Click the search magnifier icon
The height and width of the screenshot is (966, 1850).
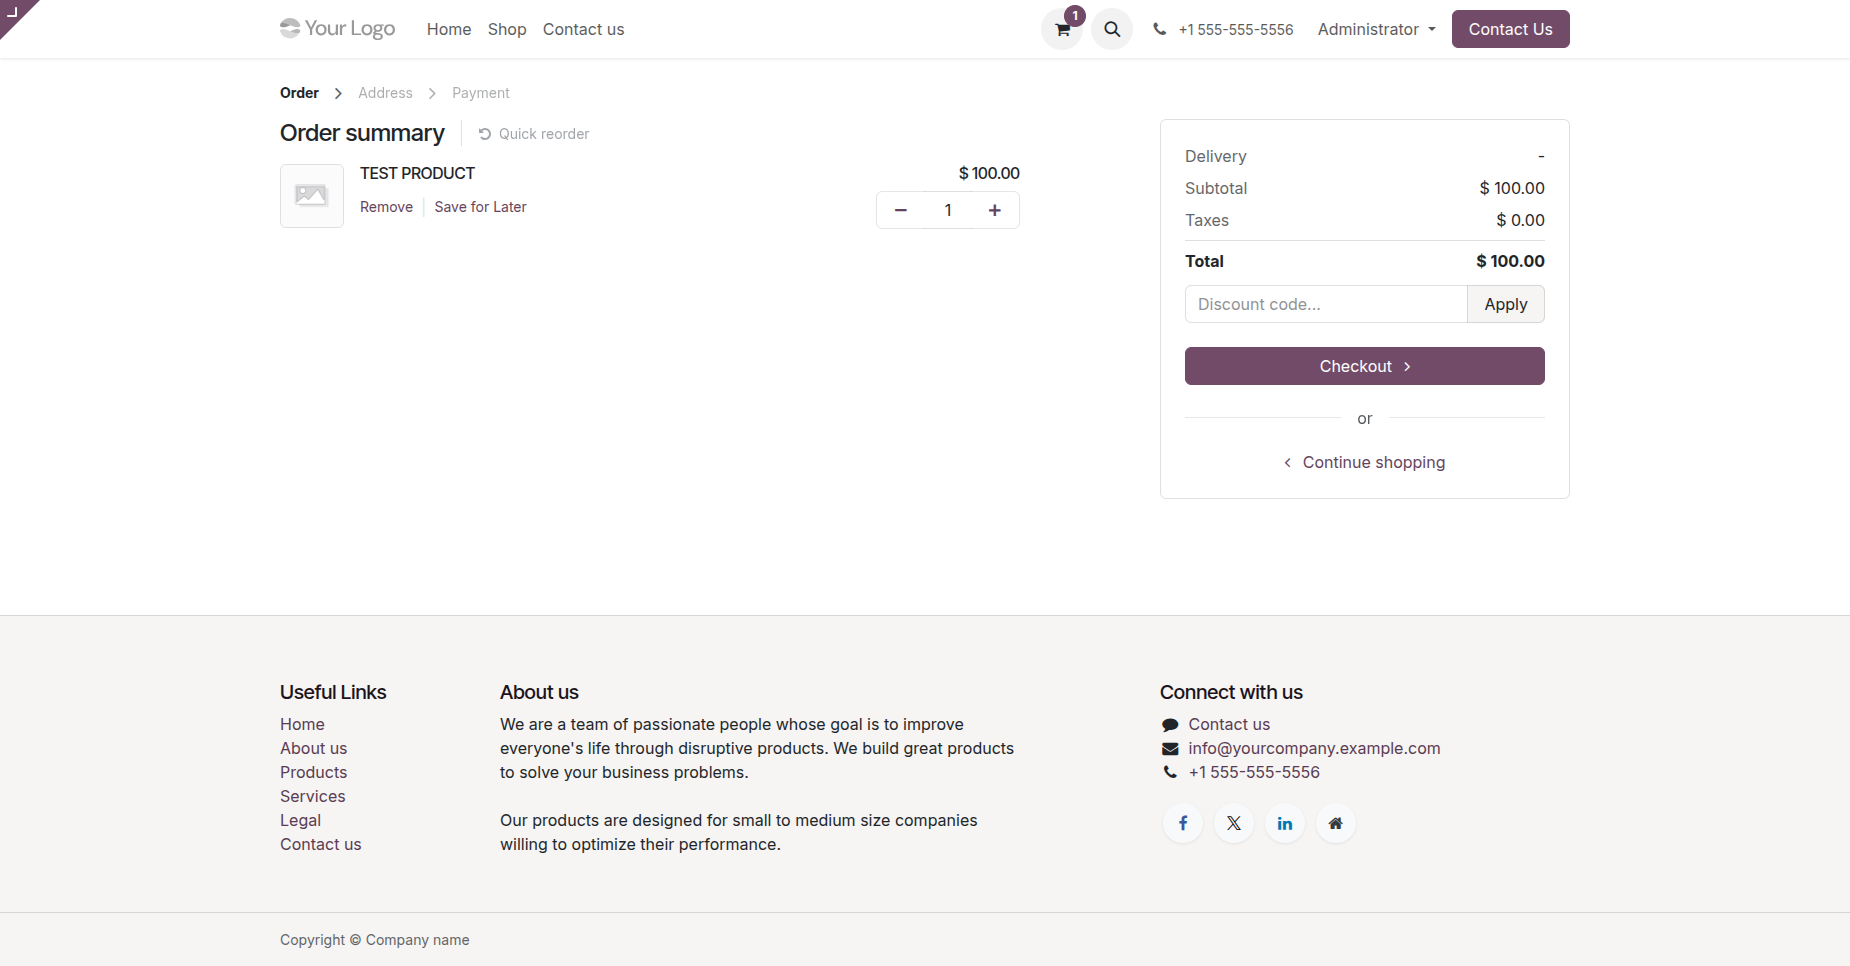(x=1112, y=29)
